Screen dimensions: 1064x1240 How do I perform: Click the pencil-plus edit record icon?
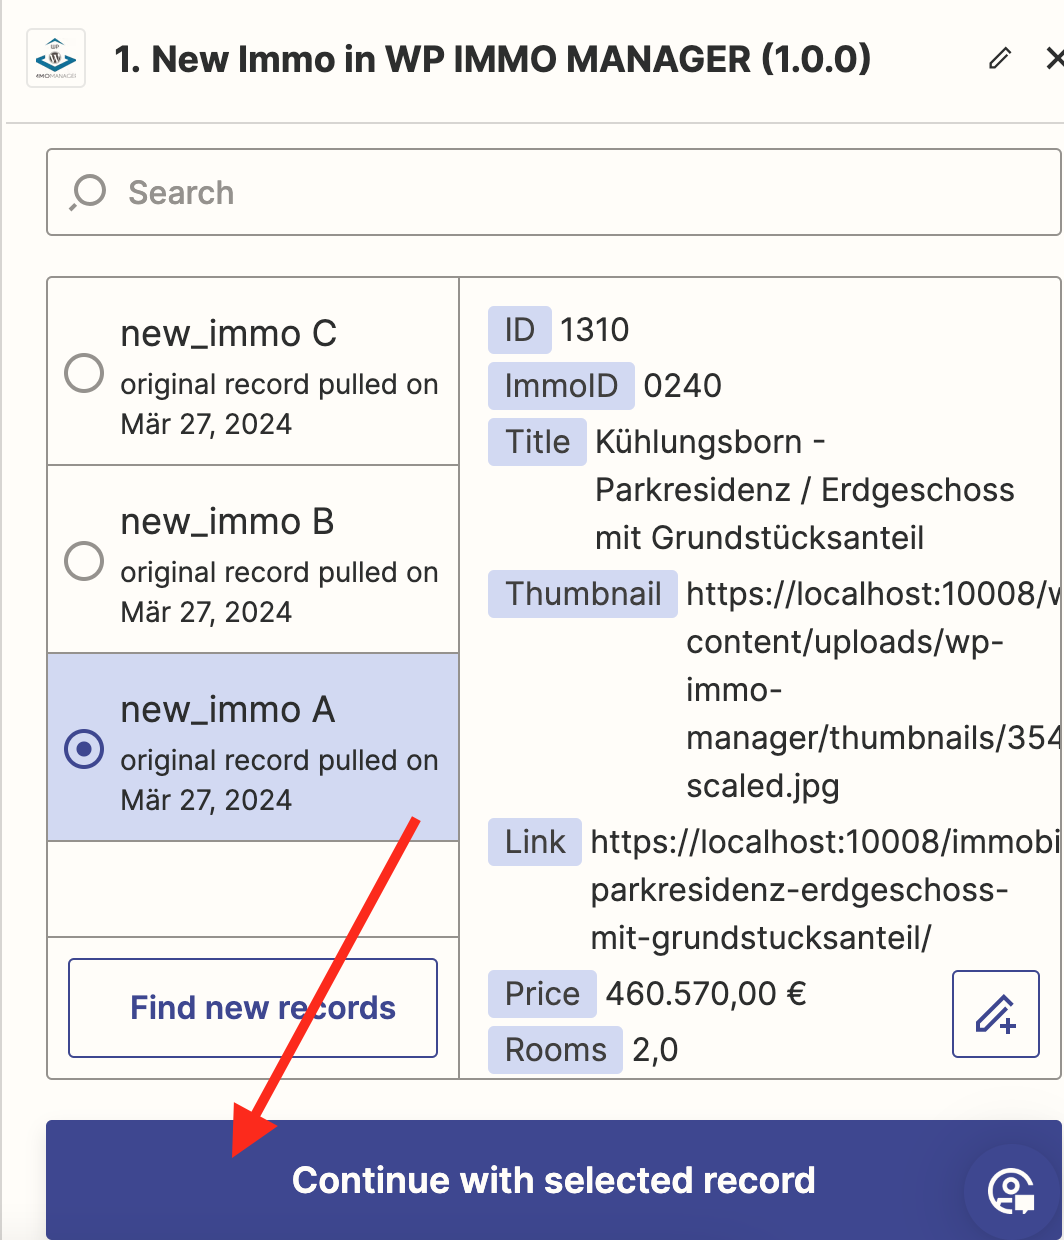pyautogui.click(x=995, y=1014)
